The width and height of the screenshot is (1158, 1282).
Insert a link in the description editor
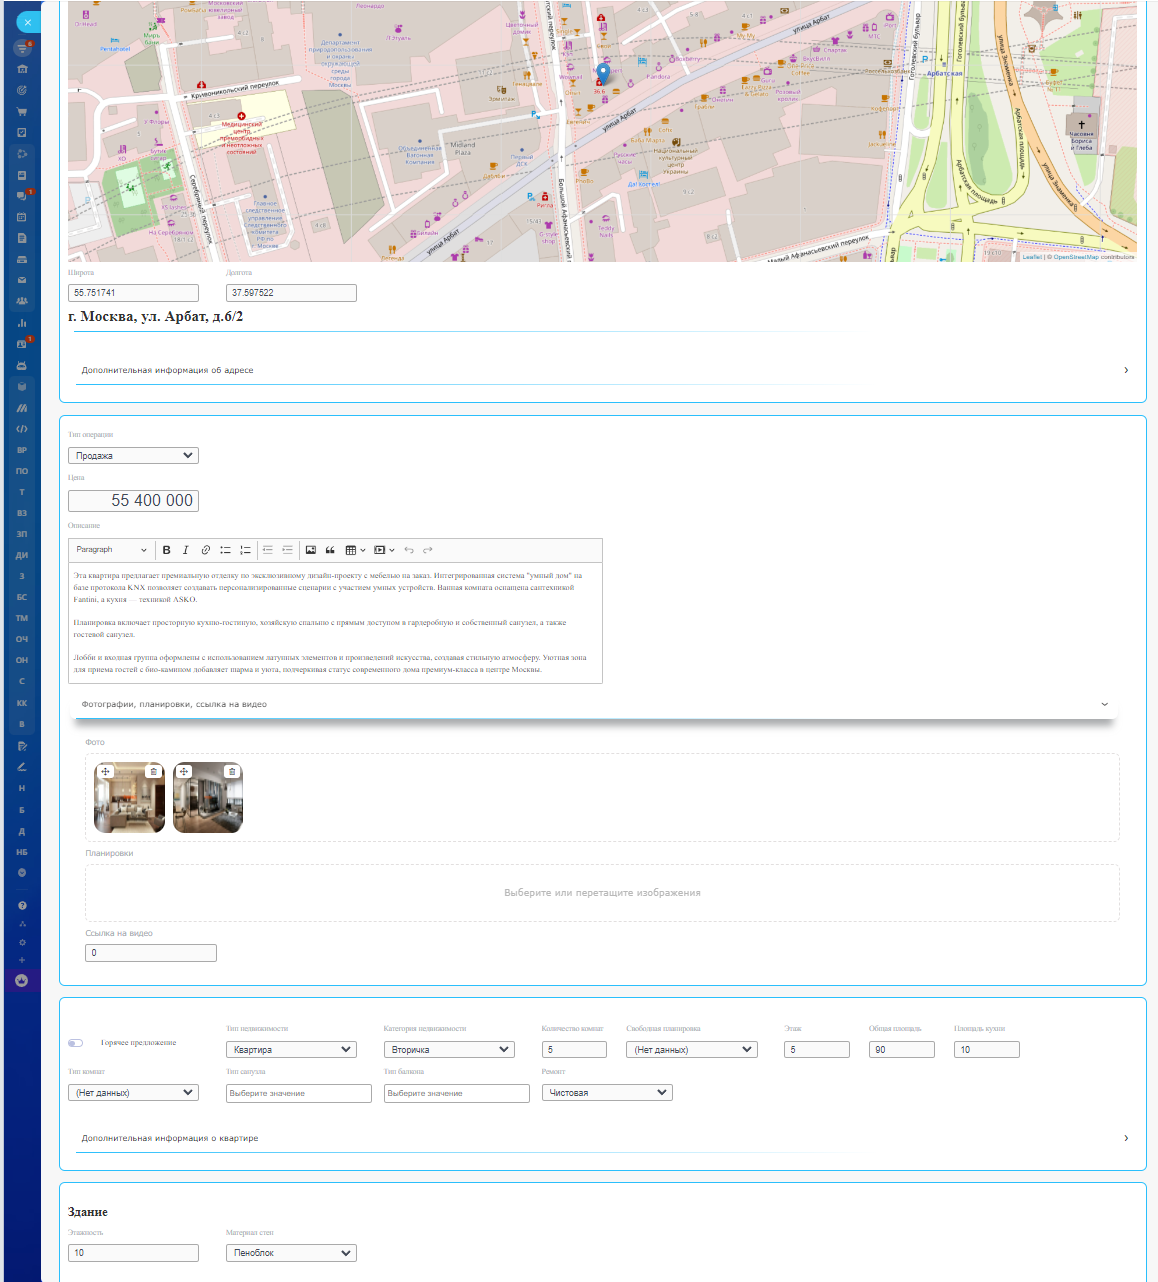click(206, 550)
